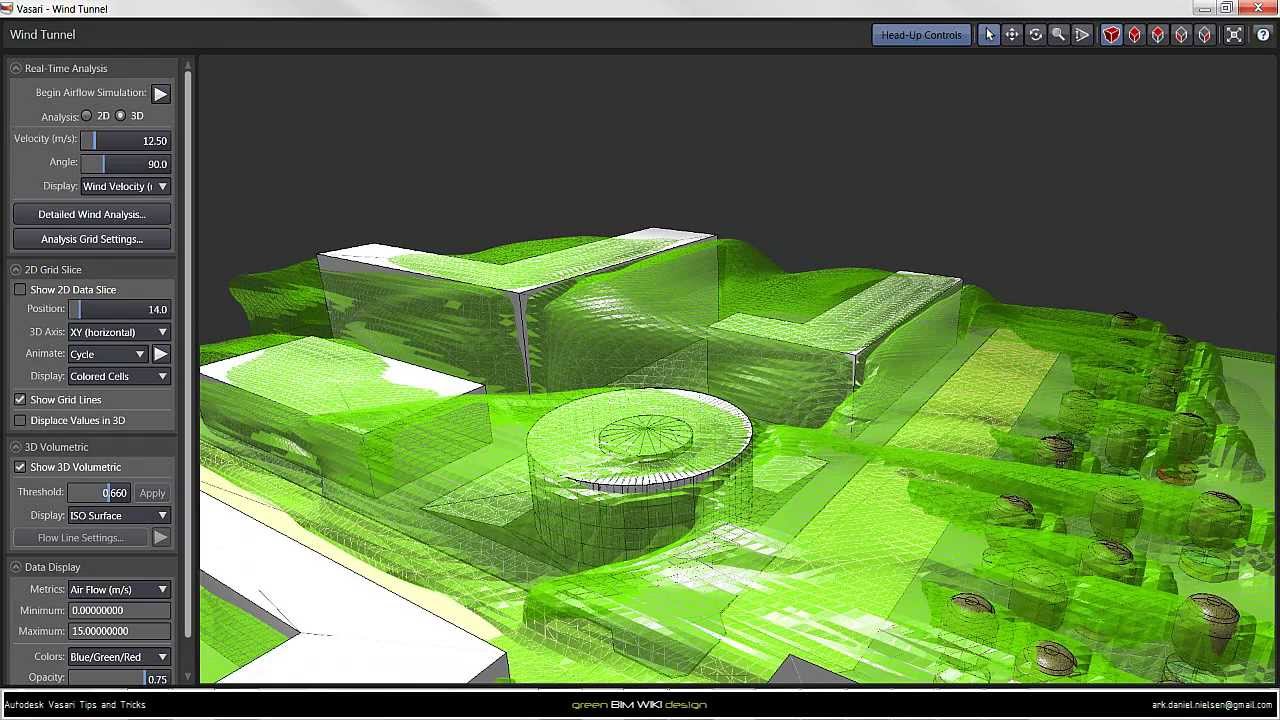Click the Velocity slider field
The height and width of the screenshot is (720, 1280).
tap(125, 141)
